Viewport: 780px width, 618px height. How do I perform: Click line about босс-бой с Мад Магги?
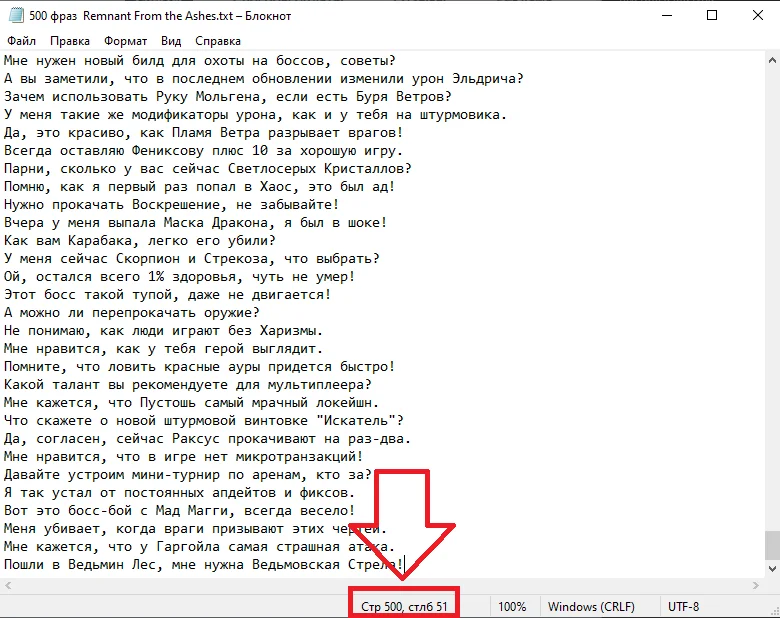pyautogui.click(x=180, y=511)
